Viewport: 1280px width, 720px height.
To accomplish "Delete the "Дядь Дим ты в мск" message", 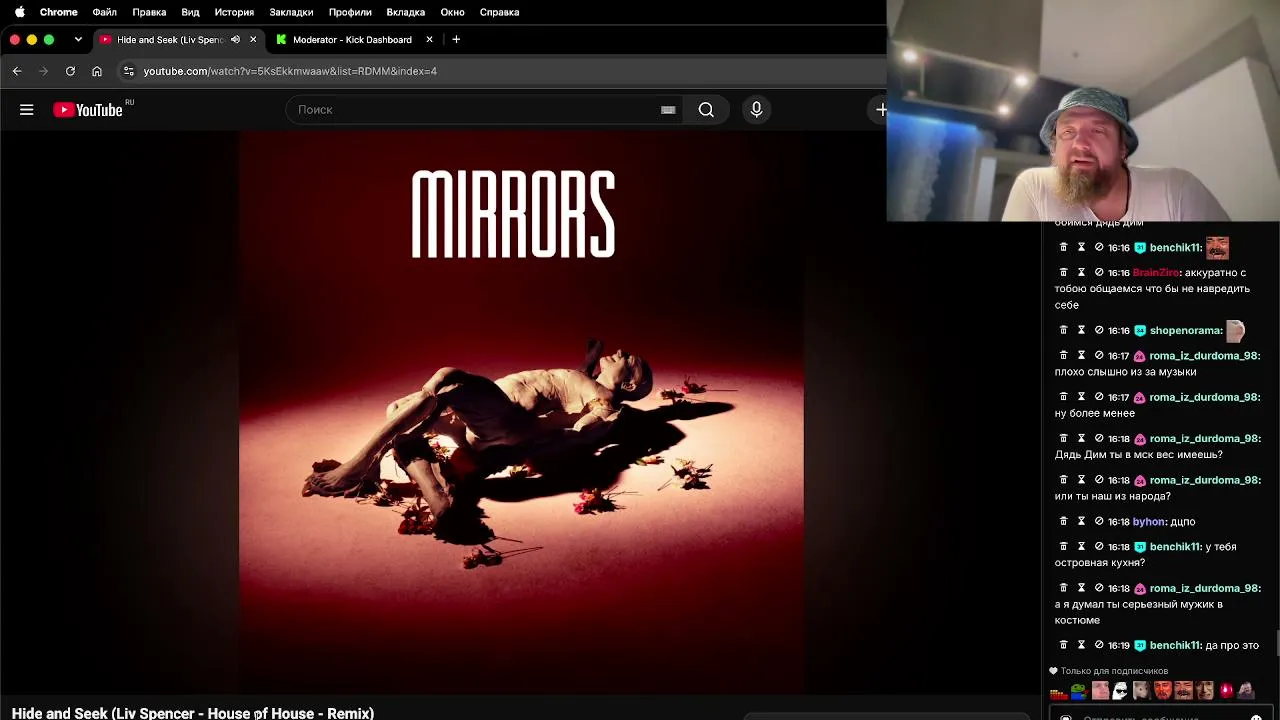I will [x=1063, y=438].
